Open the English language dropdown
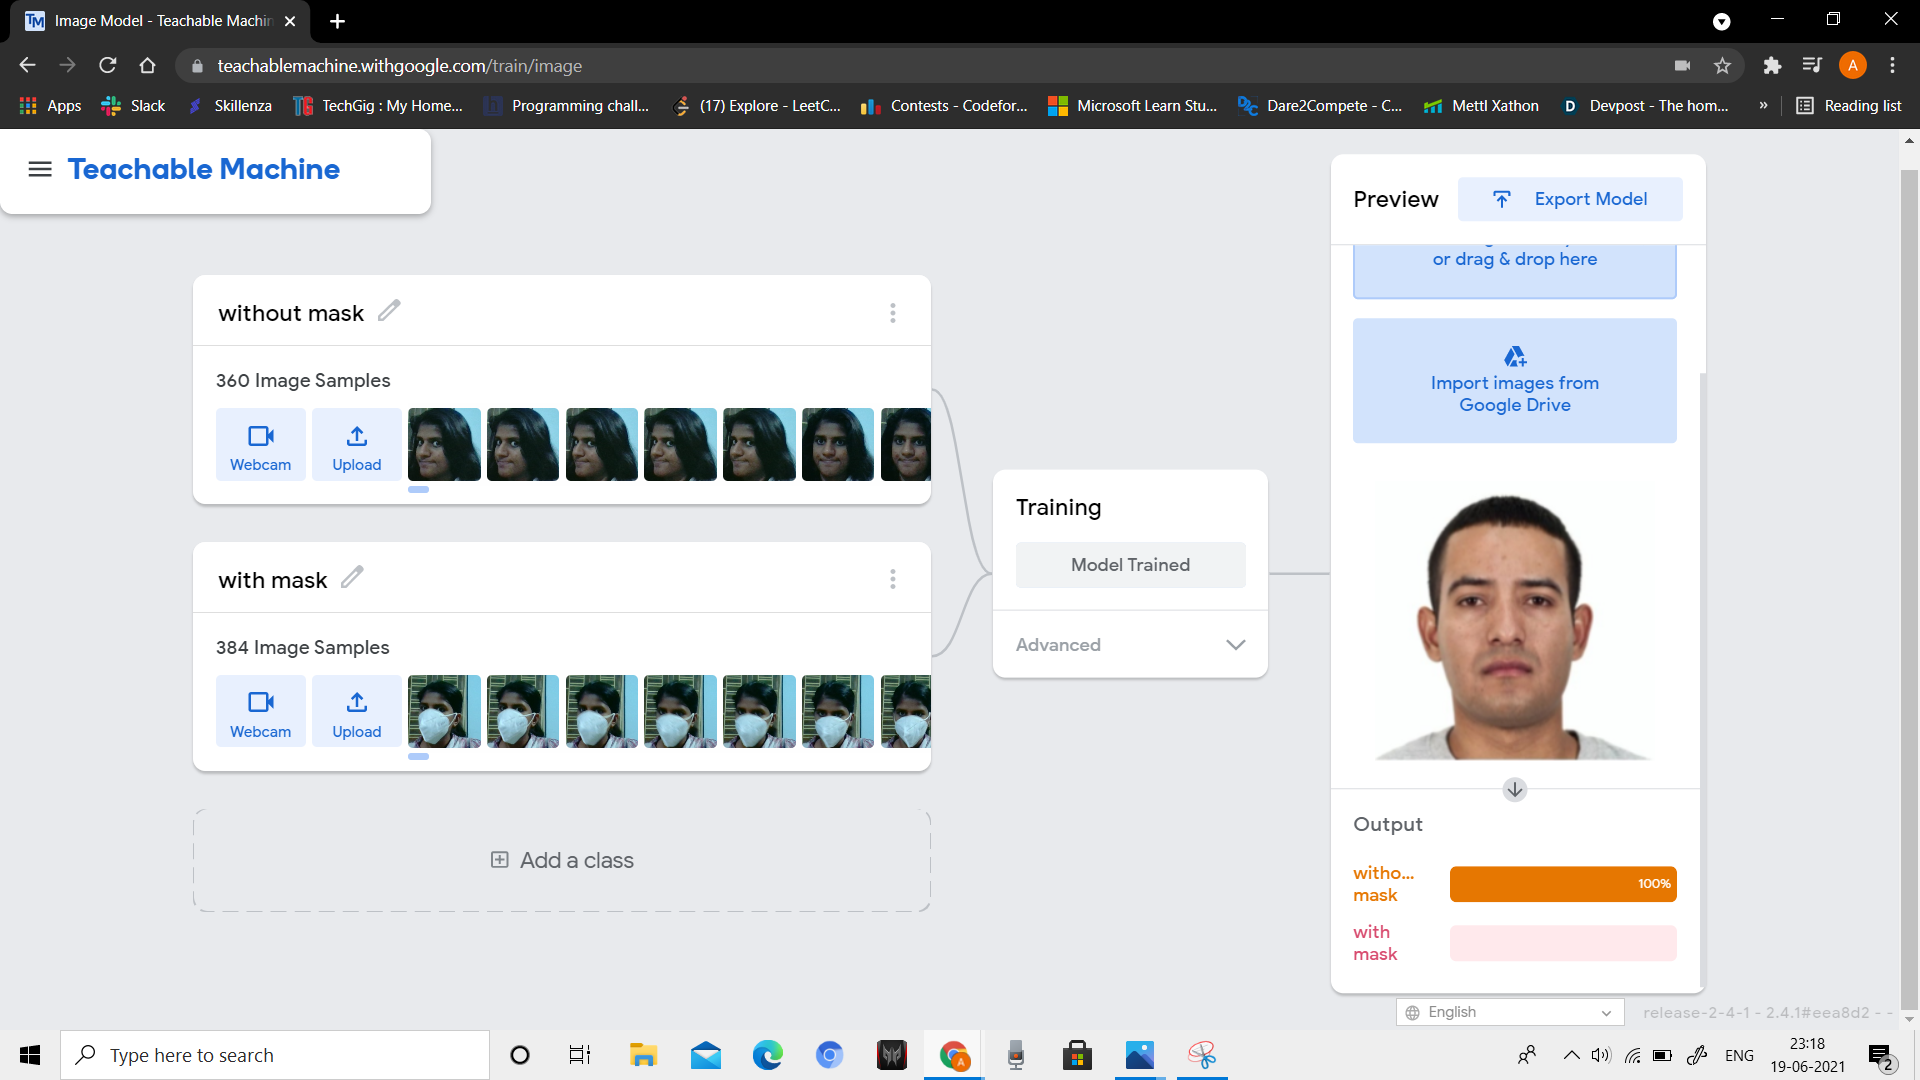Image resolution: width=1920 pixels, height=1080 pixels. click(x=1509, y=1012)
